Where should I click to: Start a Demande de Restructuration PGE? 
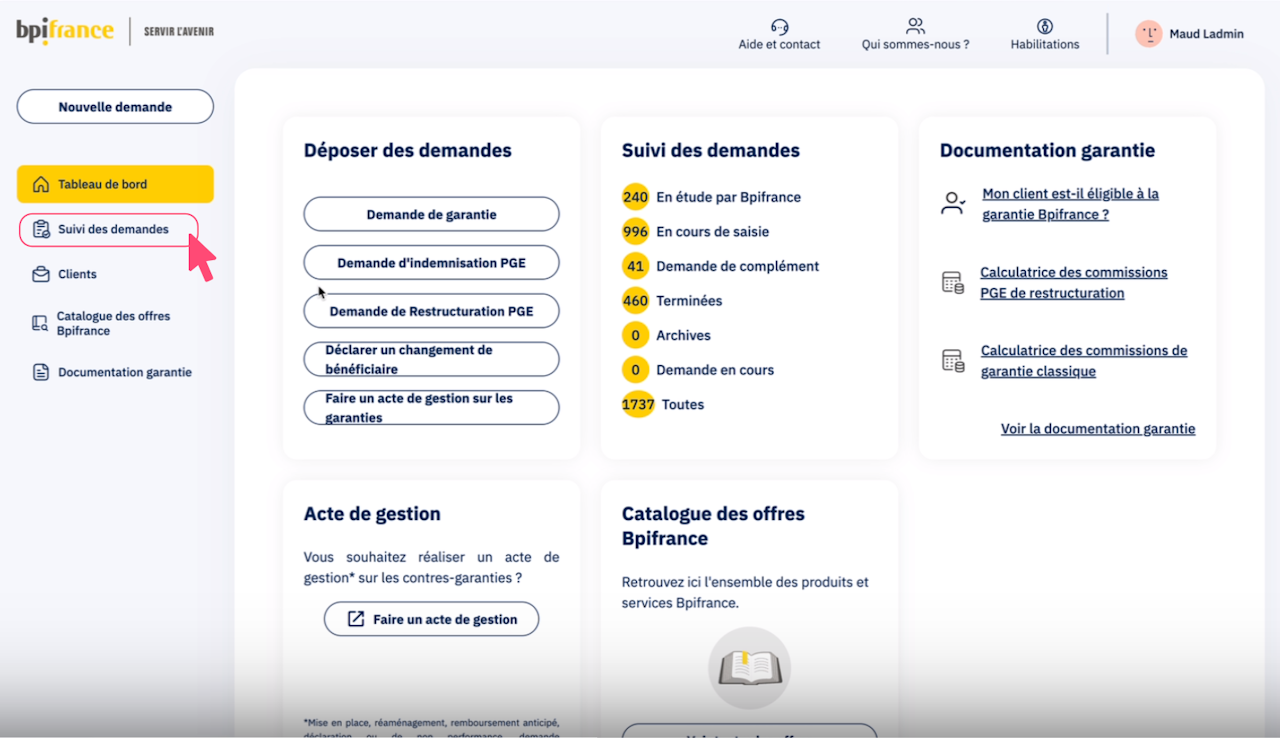(x=431, y=311)
